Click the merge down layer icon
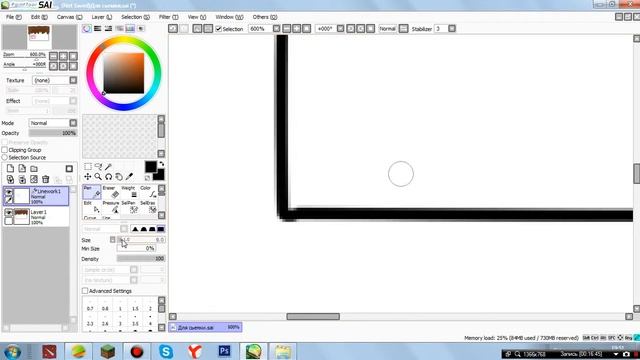The image size is (640, 360). (22, 179)
